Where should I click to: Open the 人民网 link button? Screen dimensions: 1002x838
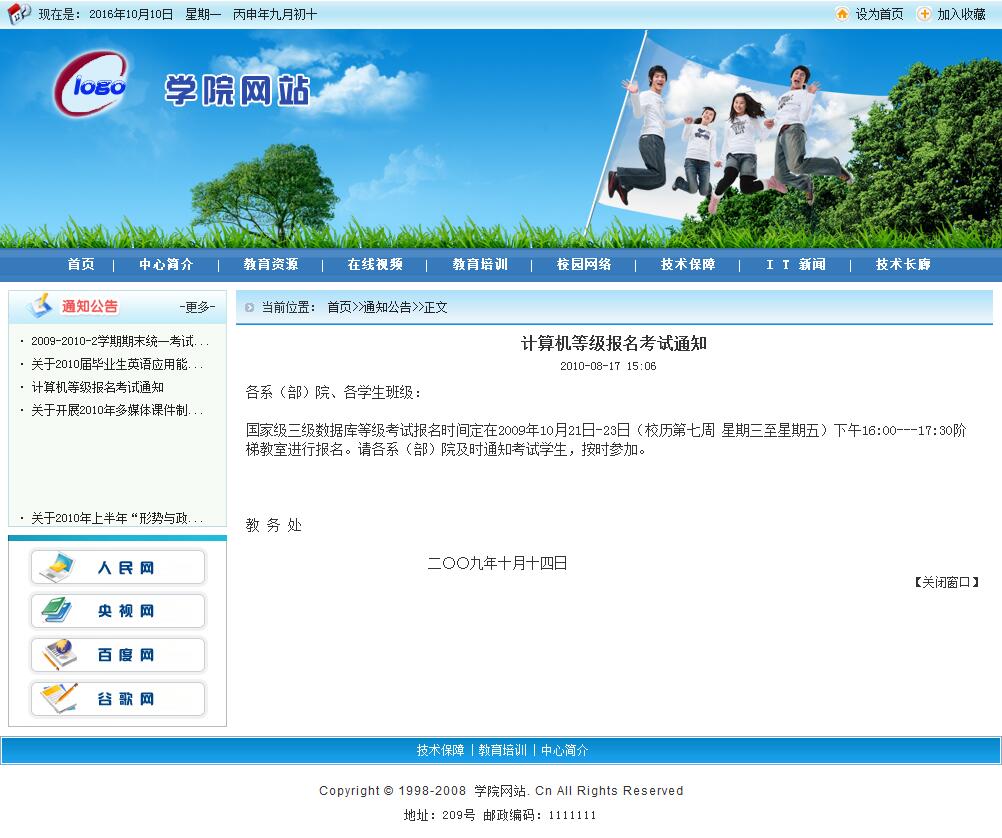coord(118,567)
